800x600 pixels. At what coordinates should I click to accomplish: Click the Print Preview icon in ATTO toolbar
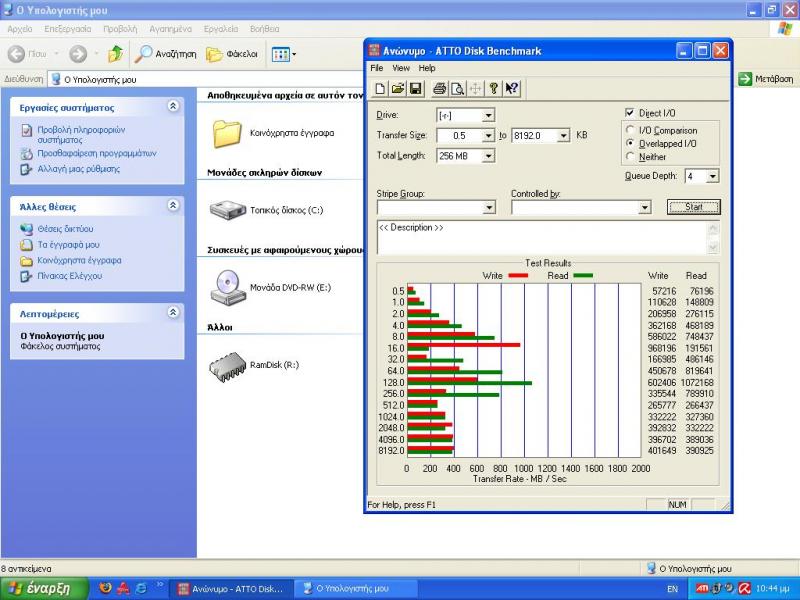[x=457, y=89]
